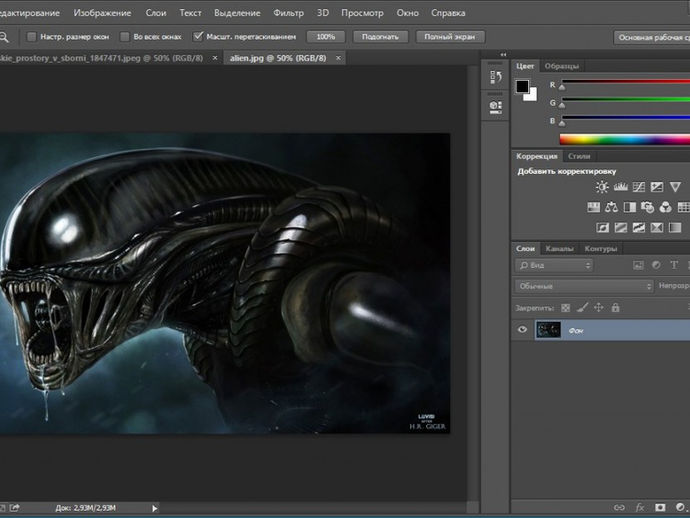Viewport: 690px width, 518px height.
Task: Add a Photo Filter adjustment
Action: (x=647, y=207)
